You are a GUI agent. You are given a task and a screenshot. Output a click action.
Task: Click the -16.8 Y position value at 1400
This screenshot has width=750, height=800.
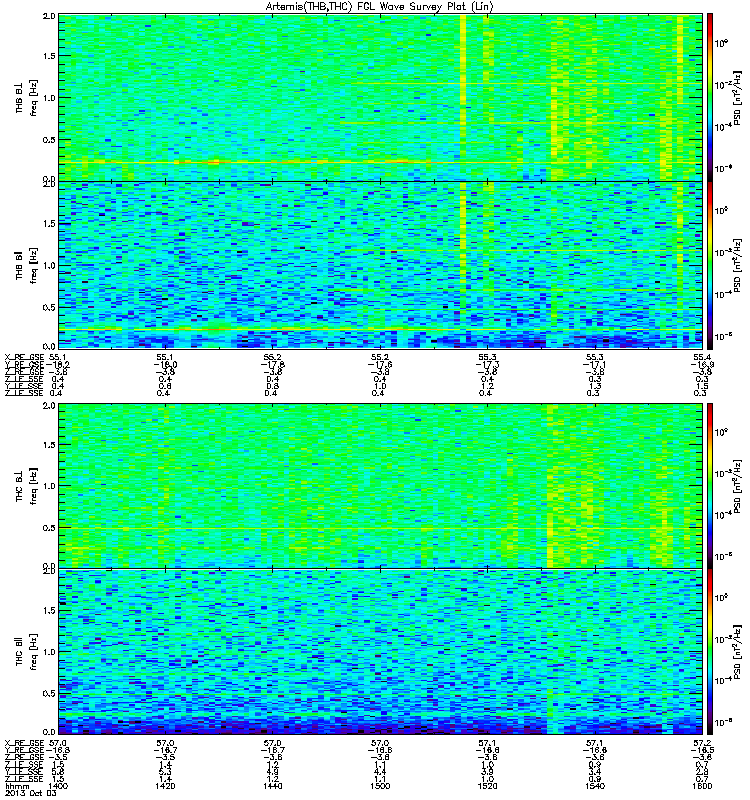tap(58, 750)
